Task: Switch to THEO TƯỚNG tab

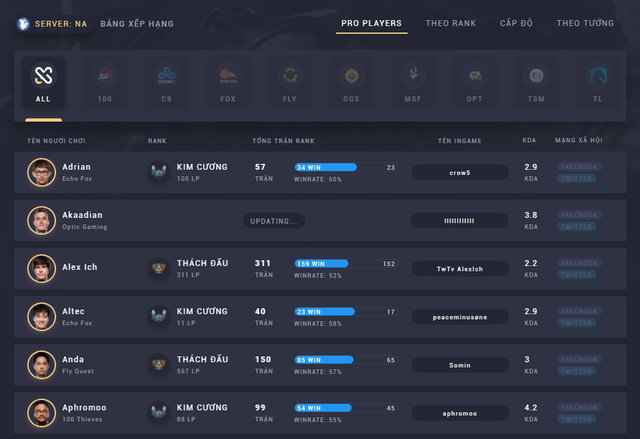Action: 585,23
